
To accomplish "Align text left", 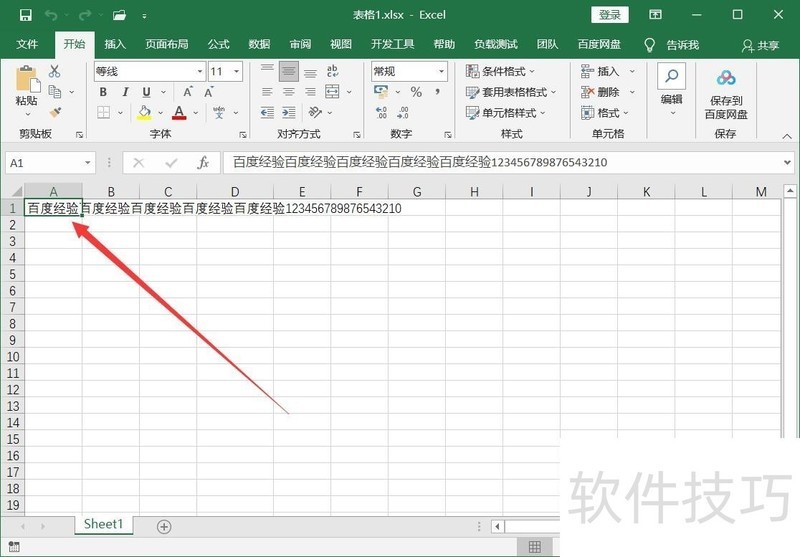I will click(267, 92).
